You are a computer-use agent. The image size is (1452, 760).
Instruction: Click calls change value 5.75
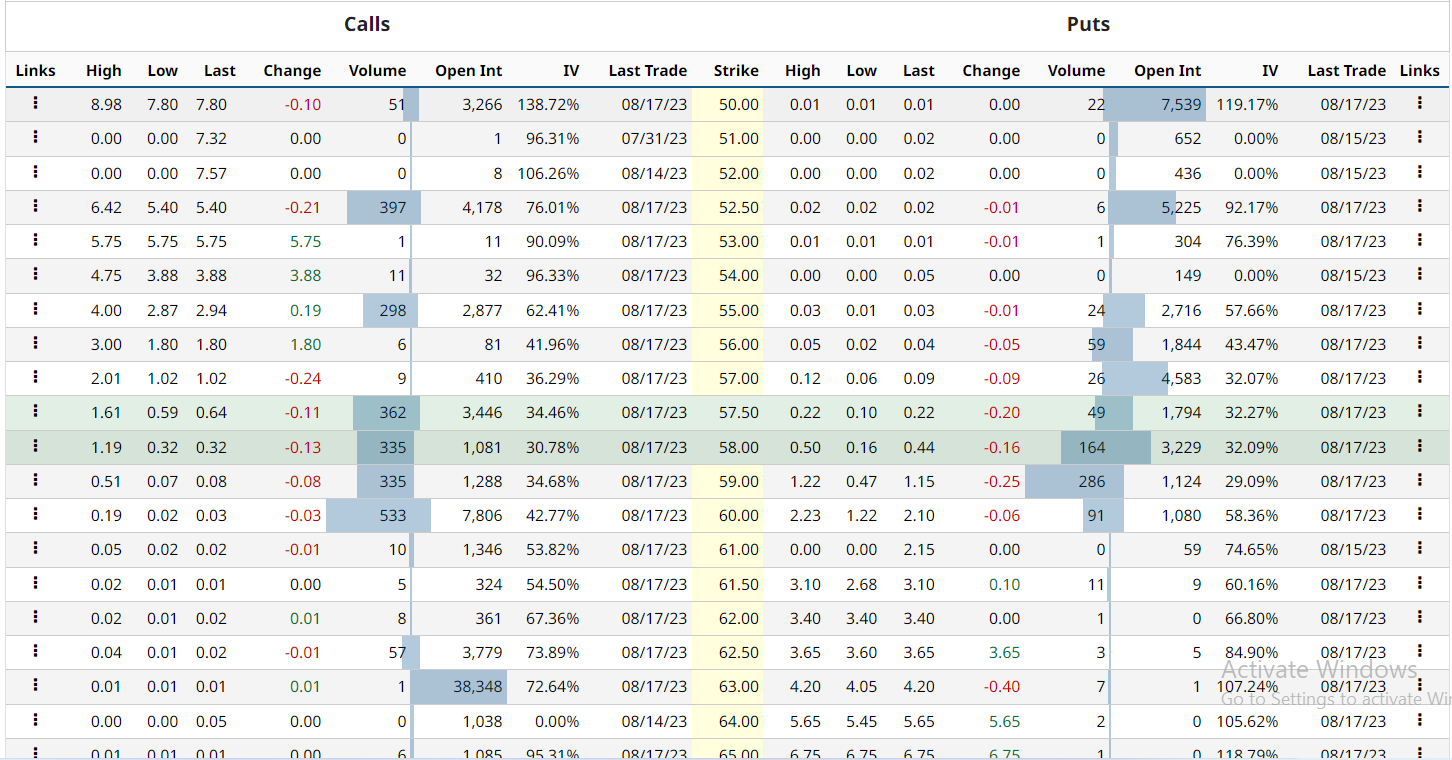(x=305, y=241)
